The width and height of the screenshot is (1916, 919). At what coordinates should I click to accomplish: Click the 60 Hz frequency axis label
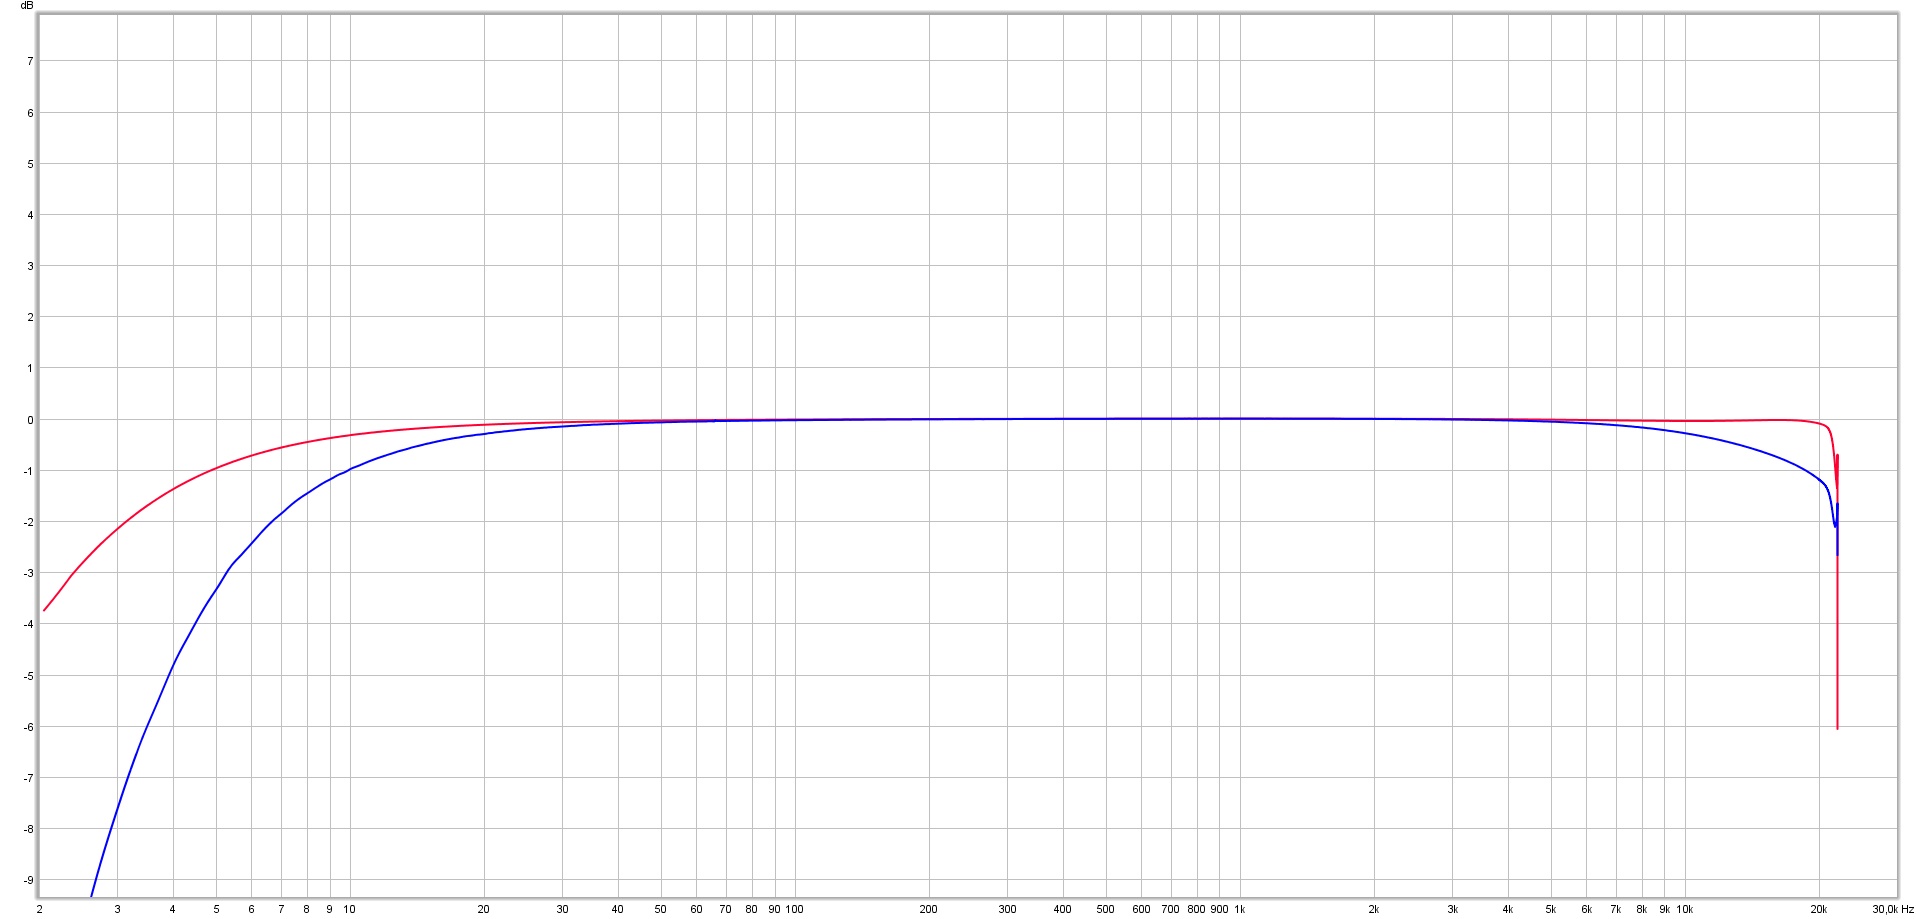point(696,909)
